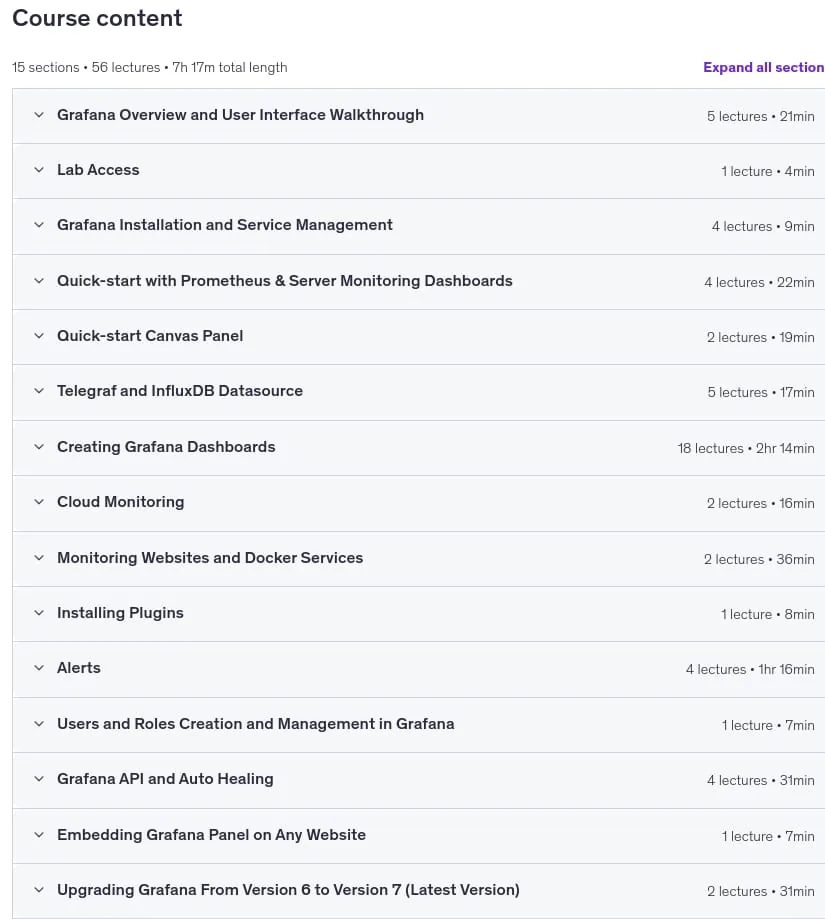Open 'Users and Roles Creation and Management in Grafana'
Image resolution: width=825 pixels, height=919 pixels.
click(255, 724)
